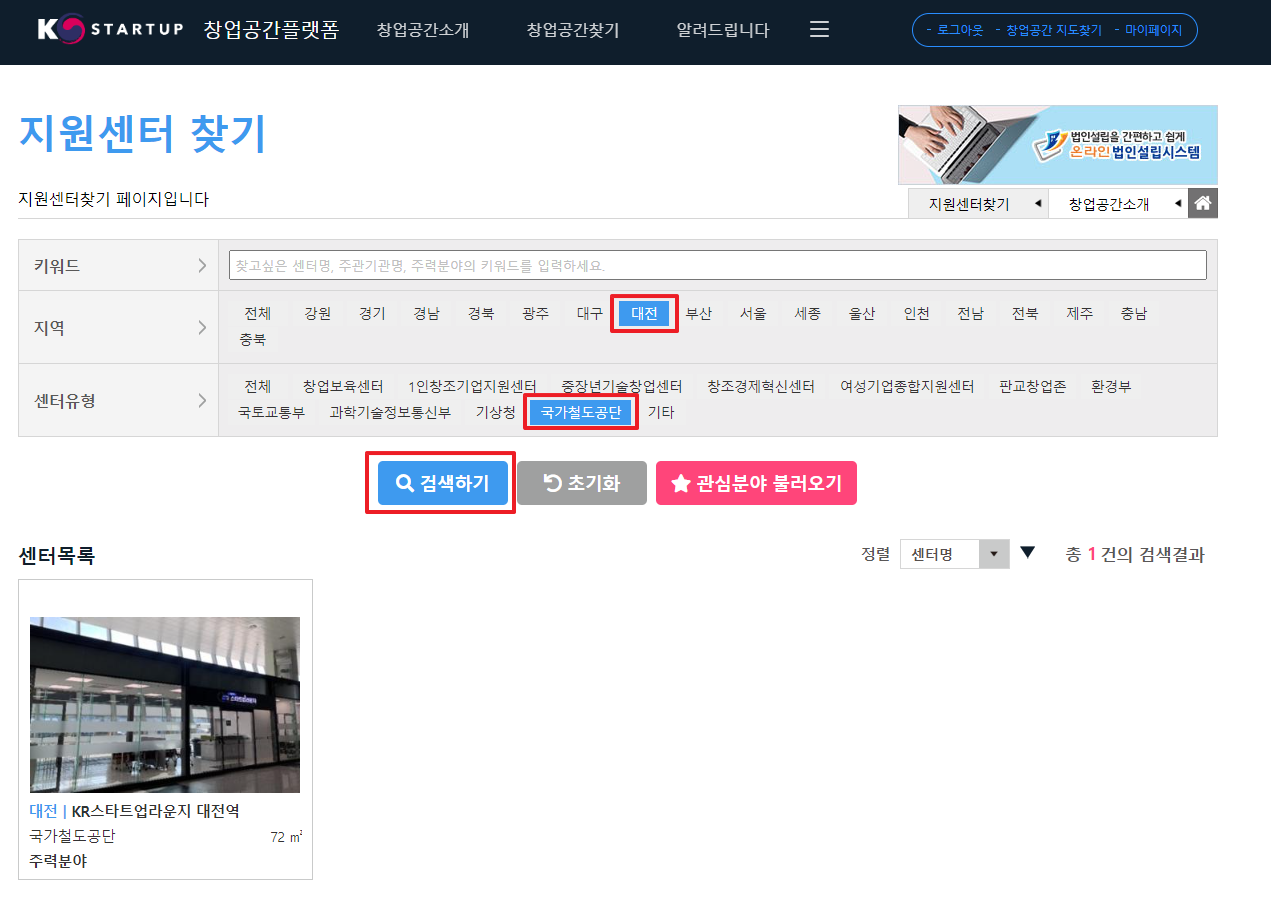The image size is (1271, 904).
Task: Select center type 전체
Action: tap(257, 386)
